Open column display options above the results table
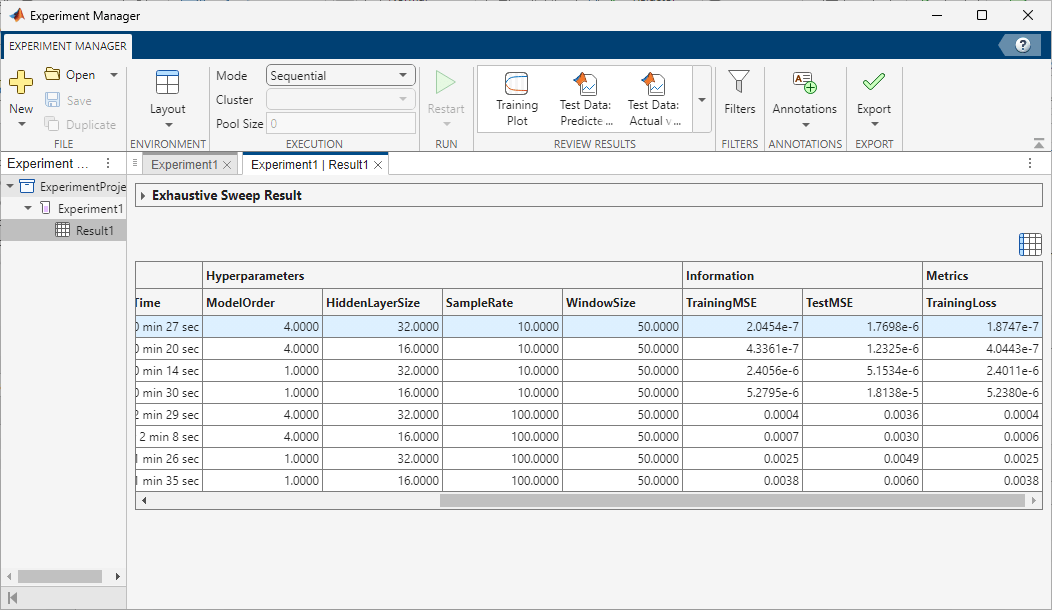 point(1030,243)
